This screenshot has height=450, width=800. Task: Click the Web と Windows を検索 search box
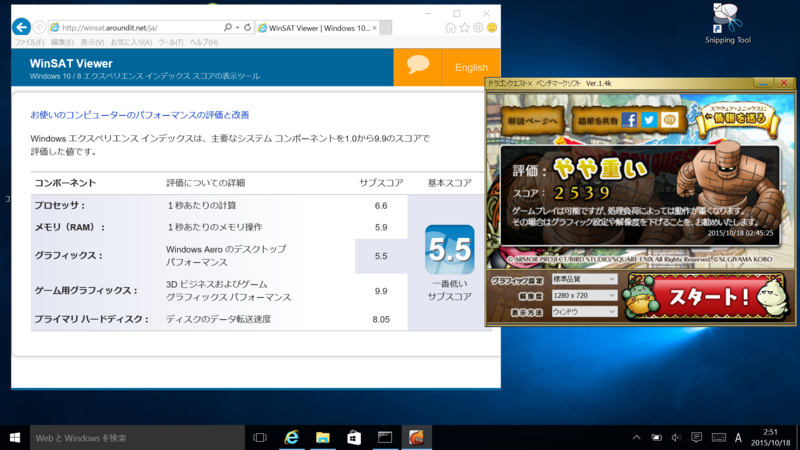point(137,438)
